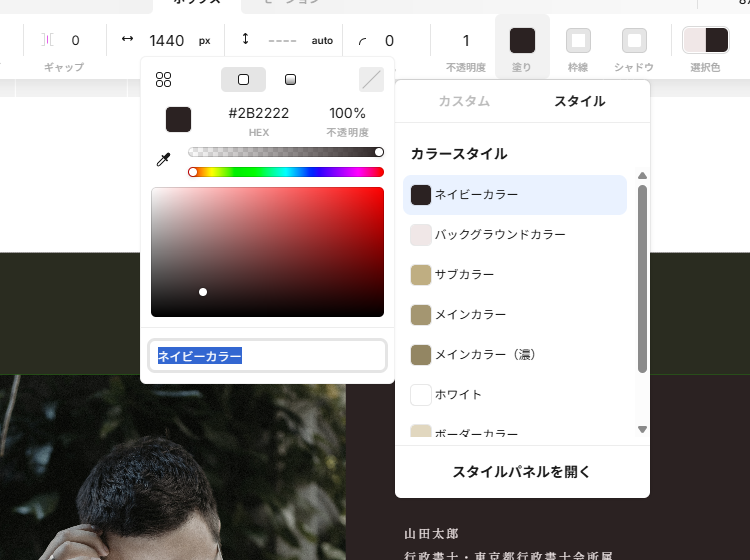Switch to the スタイル tab
This screenshot has height=560, width=750.
579,101
